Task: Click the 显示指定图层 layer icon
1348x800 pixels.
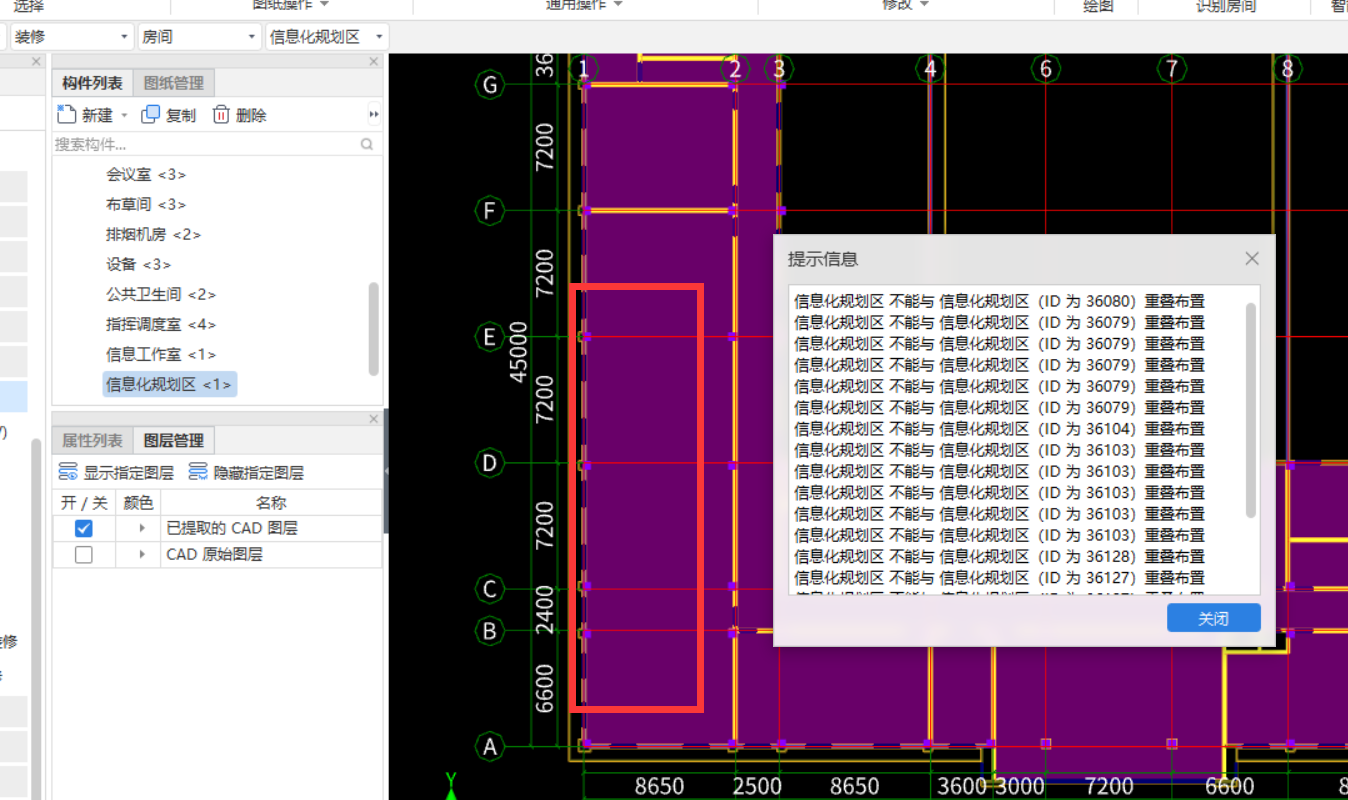Action: click(x=69, y=472)
